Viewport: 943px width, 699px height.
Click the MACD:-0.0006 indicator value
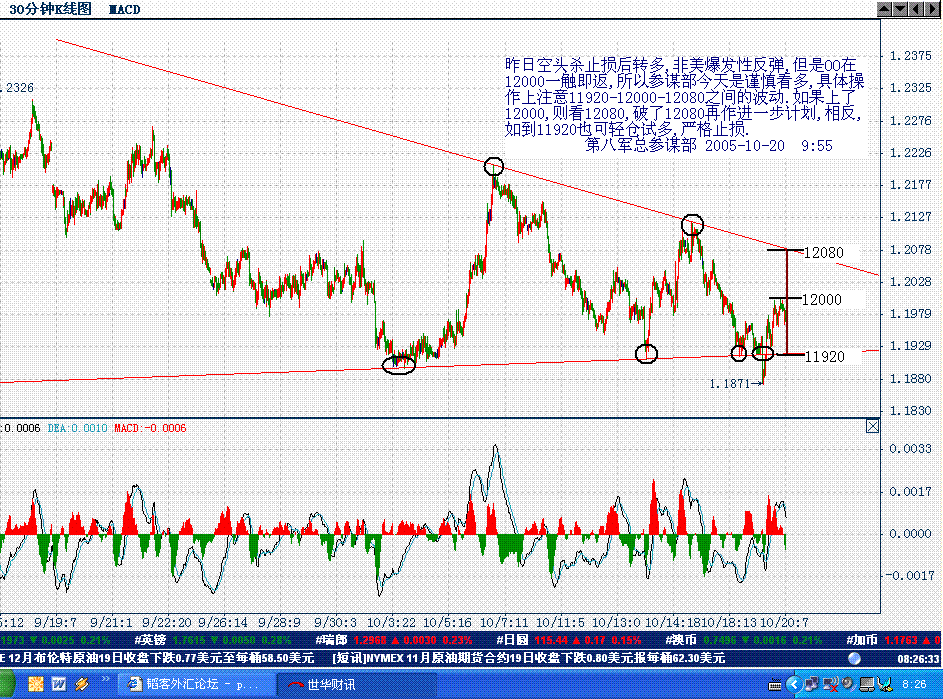[150, 428]
